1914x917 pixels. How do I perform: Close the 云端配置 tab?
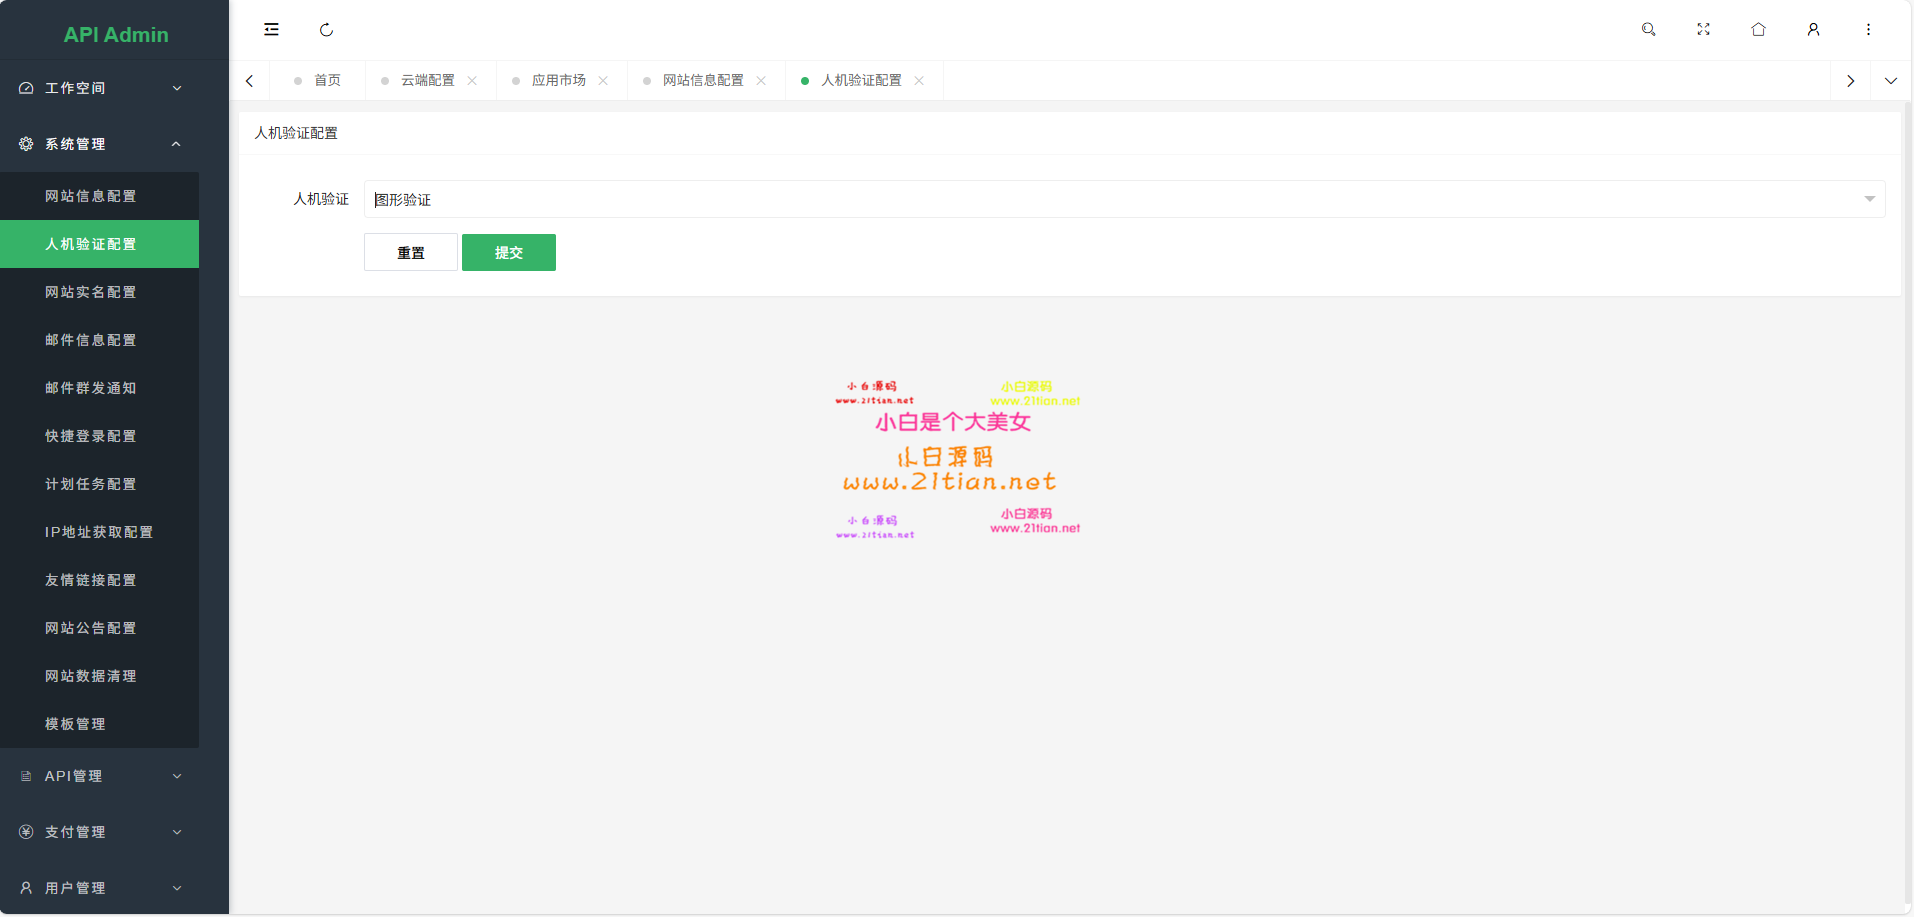click(x=472, y=81)
